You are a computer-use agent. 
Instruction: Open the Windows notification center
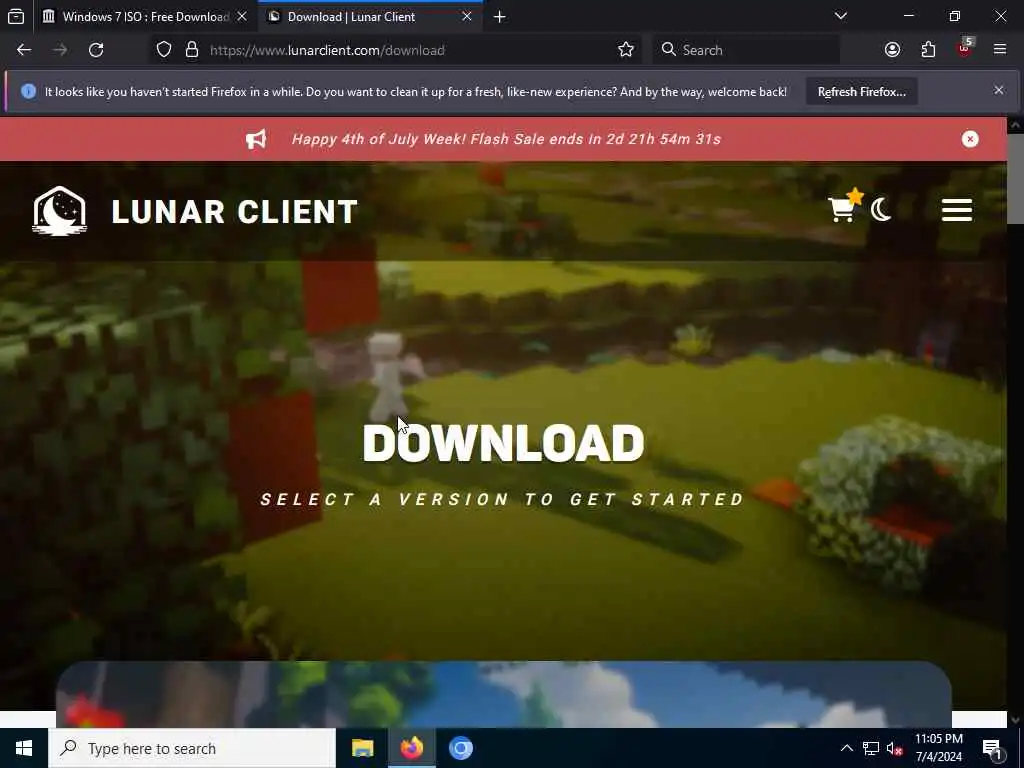(x=992, y=748)
